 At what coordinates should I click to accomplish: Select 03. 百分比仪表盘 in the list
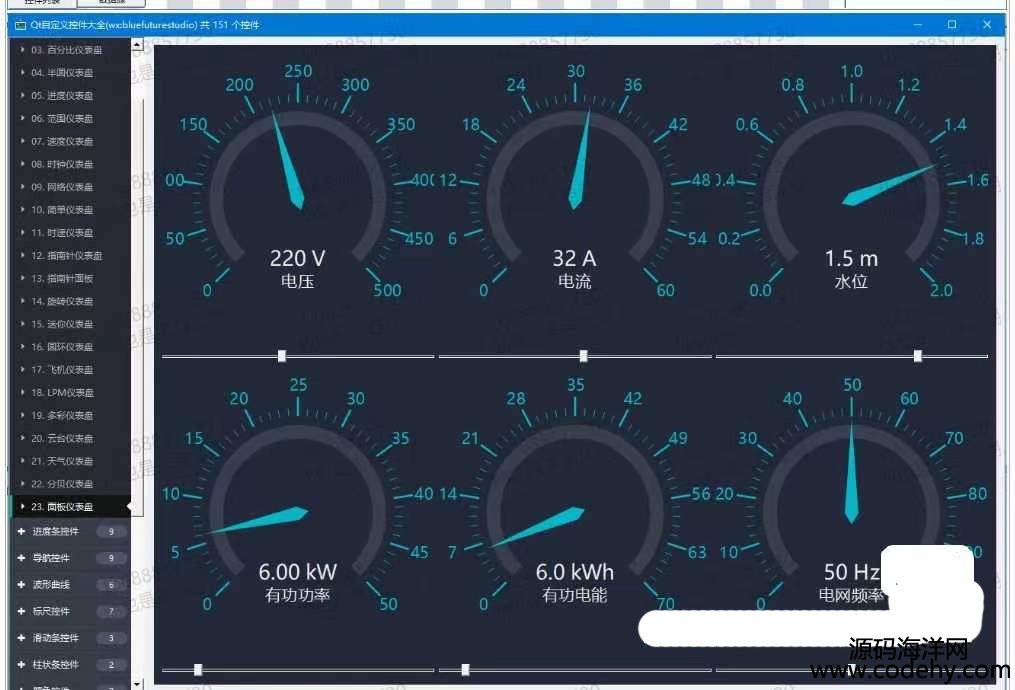click(x=66, y=49)
